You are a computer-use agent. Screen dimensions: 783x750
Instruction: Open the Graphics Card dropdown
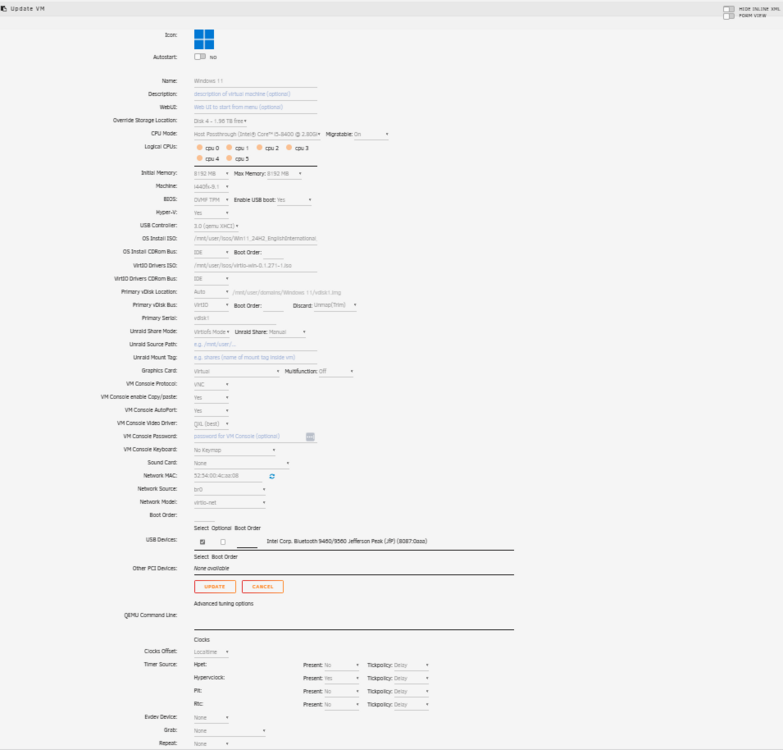pyautogui.click(x=237, y=372)
